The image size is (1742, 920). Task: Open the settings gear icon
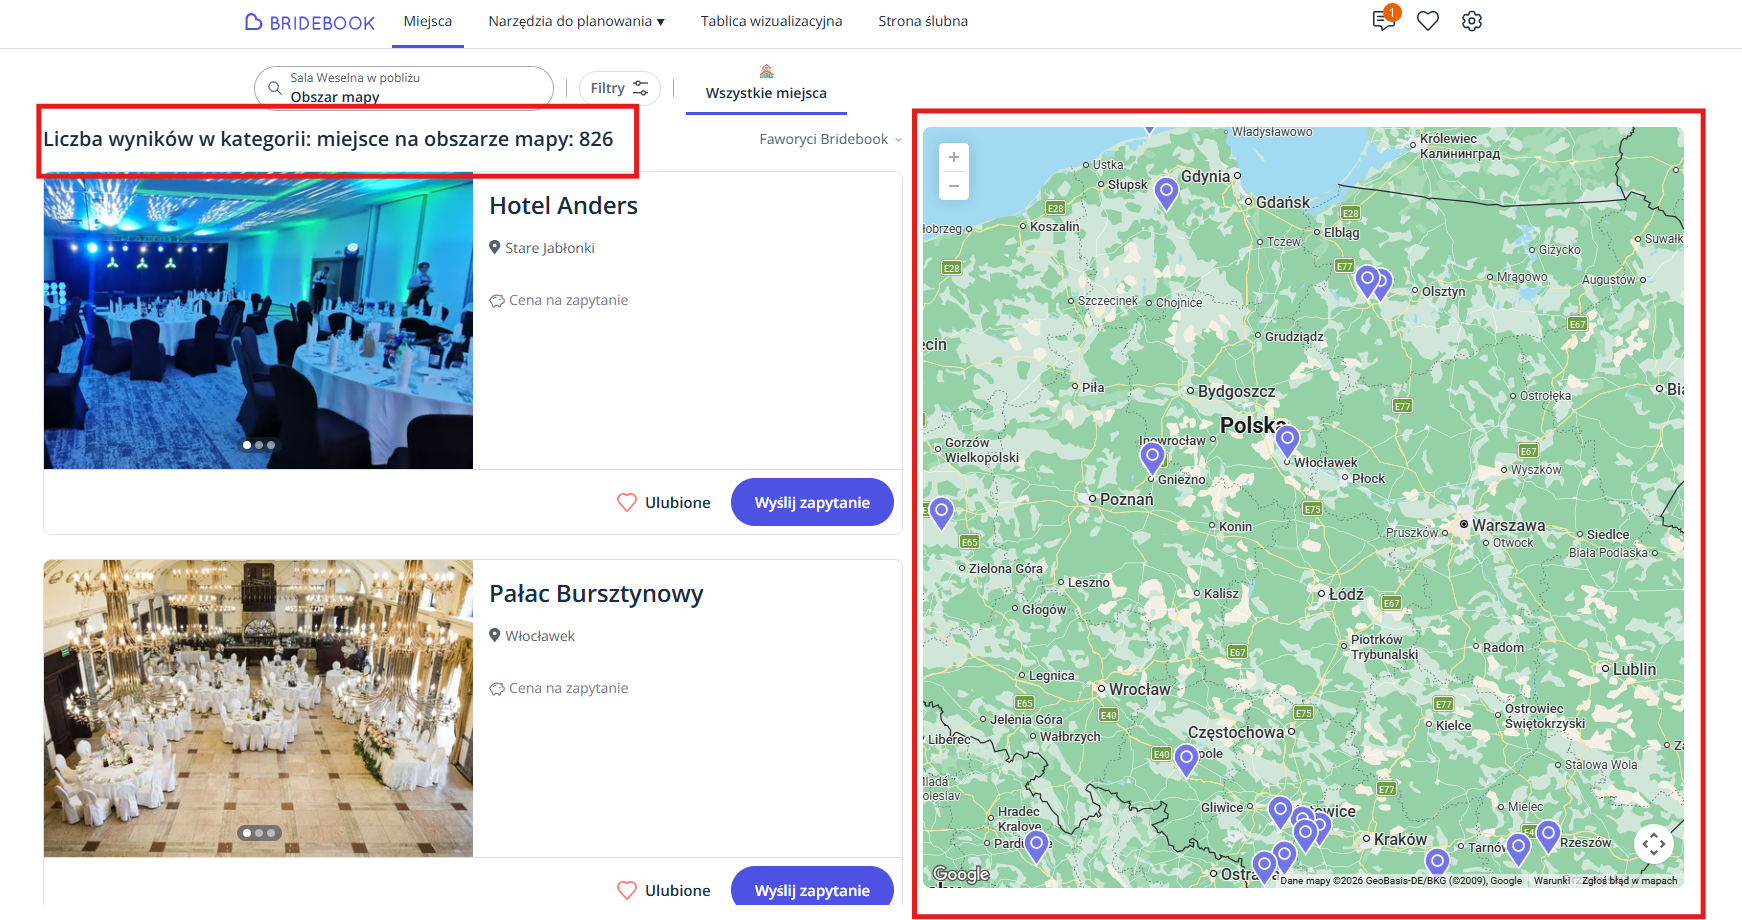tap(1471, 21)
